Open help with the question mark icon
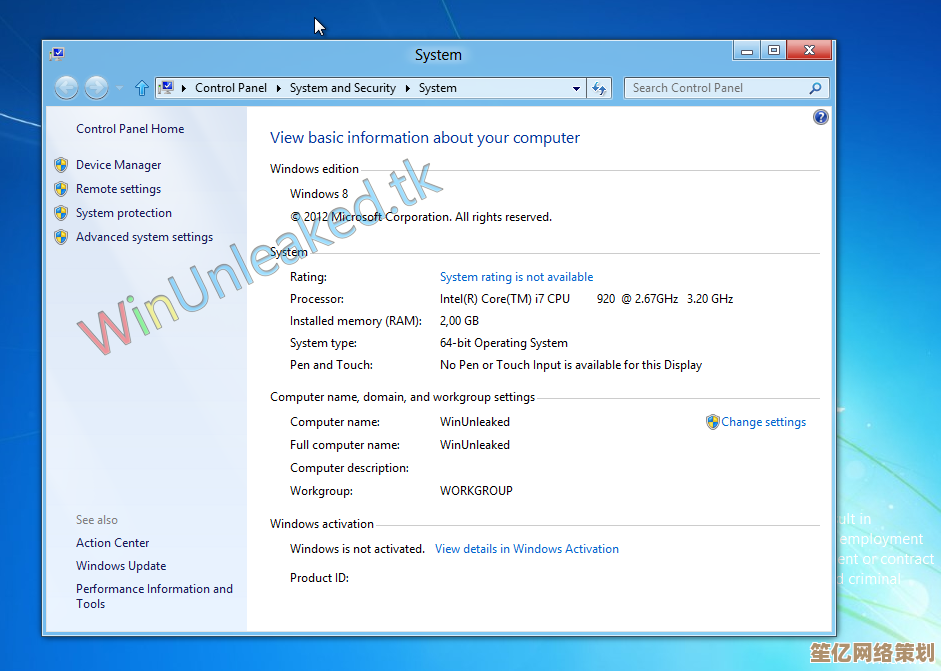Viewport: 941px width, 671px height. click(x=821, y=117)
